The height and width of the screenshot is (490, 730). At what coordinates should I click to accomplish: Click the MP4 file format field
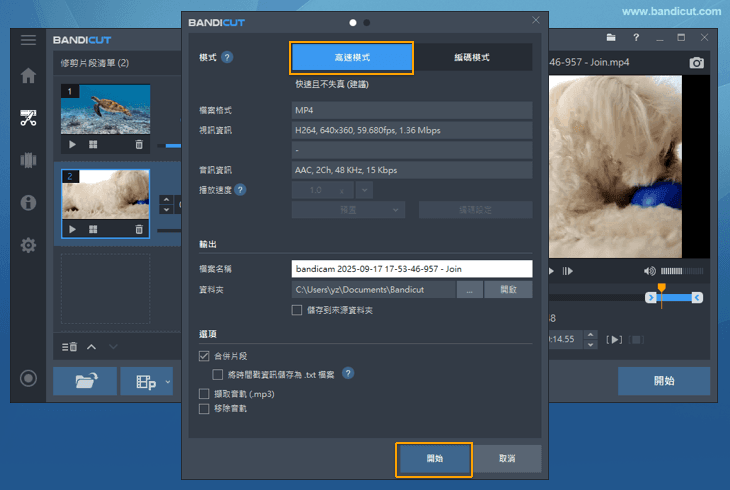[x=412, y=110]
